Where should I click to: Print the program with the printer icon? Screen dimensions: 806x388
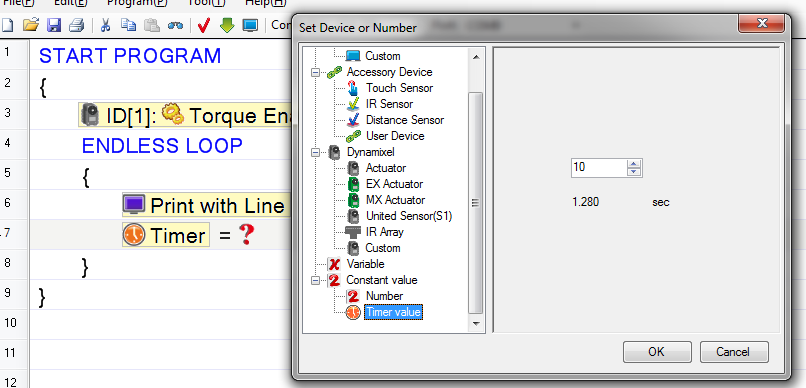77,25
